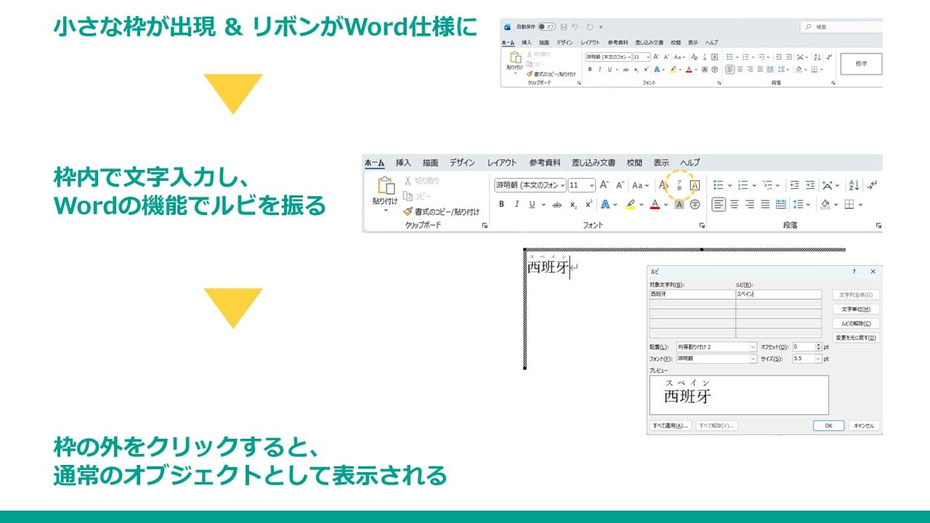Decrease indent in the larger ribbon

click(x=795, y=185)
